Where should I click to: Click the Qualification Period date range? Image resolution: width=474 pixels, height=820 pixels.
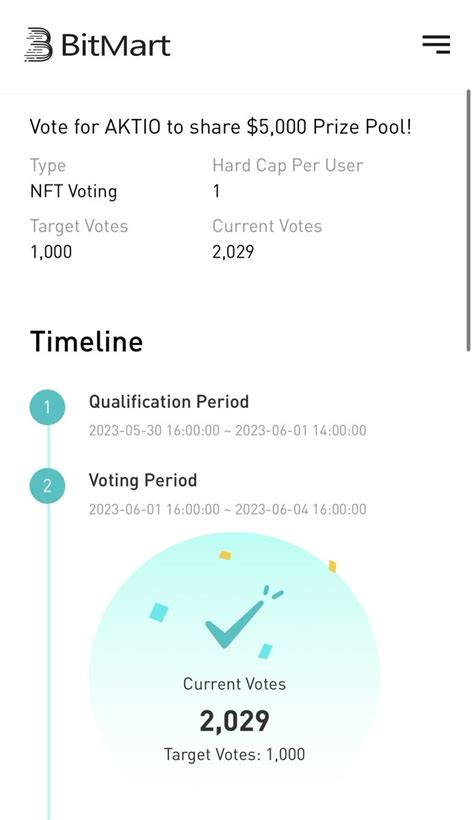(228, 430)
